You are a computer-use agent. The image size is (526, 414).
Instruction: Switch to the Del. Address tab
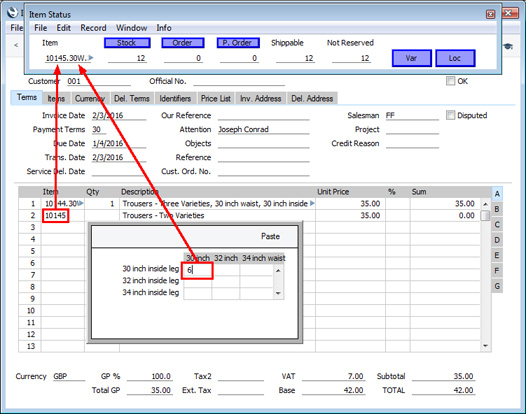(x=312, y=99)
